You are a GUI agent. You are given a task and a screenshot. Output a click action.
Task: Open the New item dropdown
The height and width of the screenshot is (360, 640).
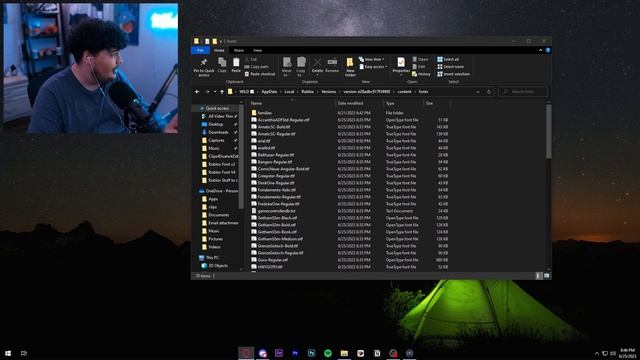point(372,60)
